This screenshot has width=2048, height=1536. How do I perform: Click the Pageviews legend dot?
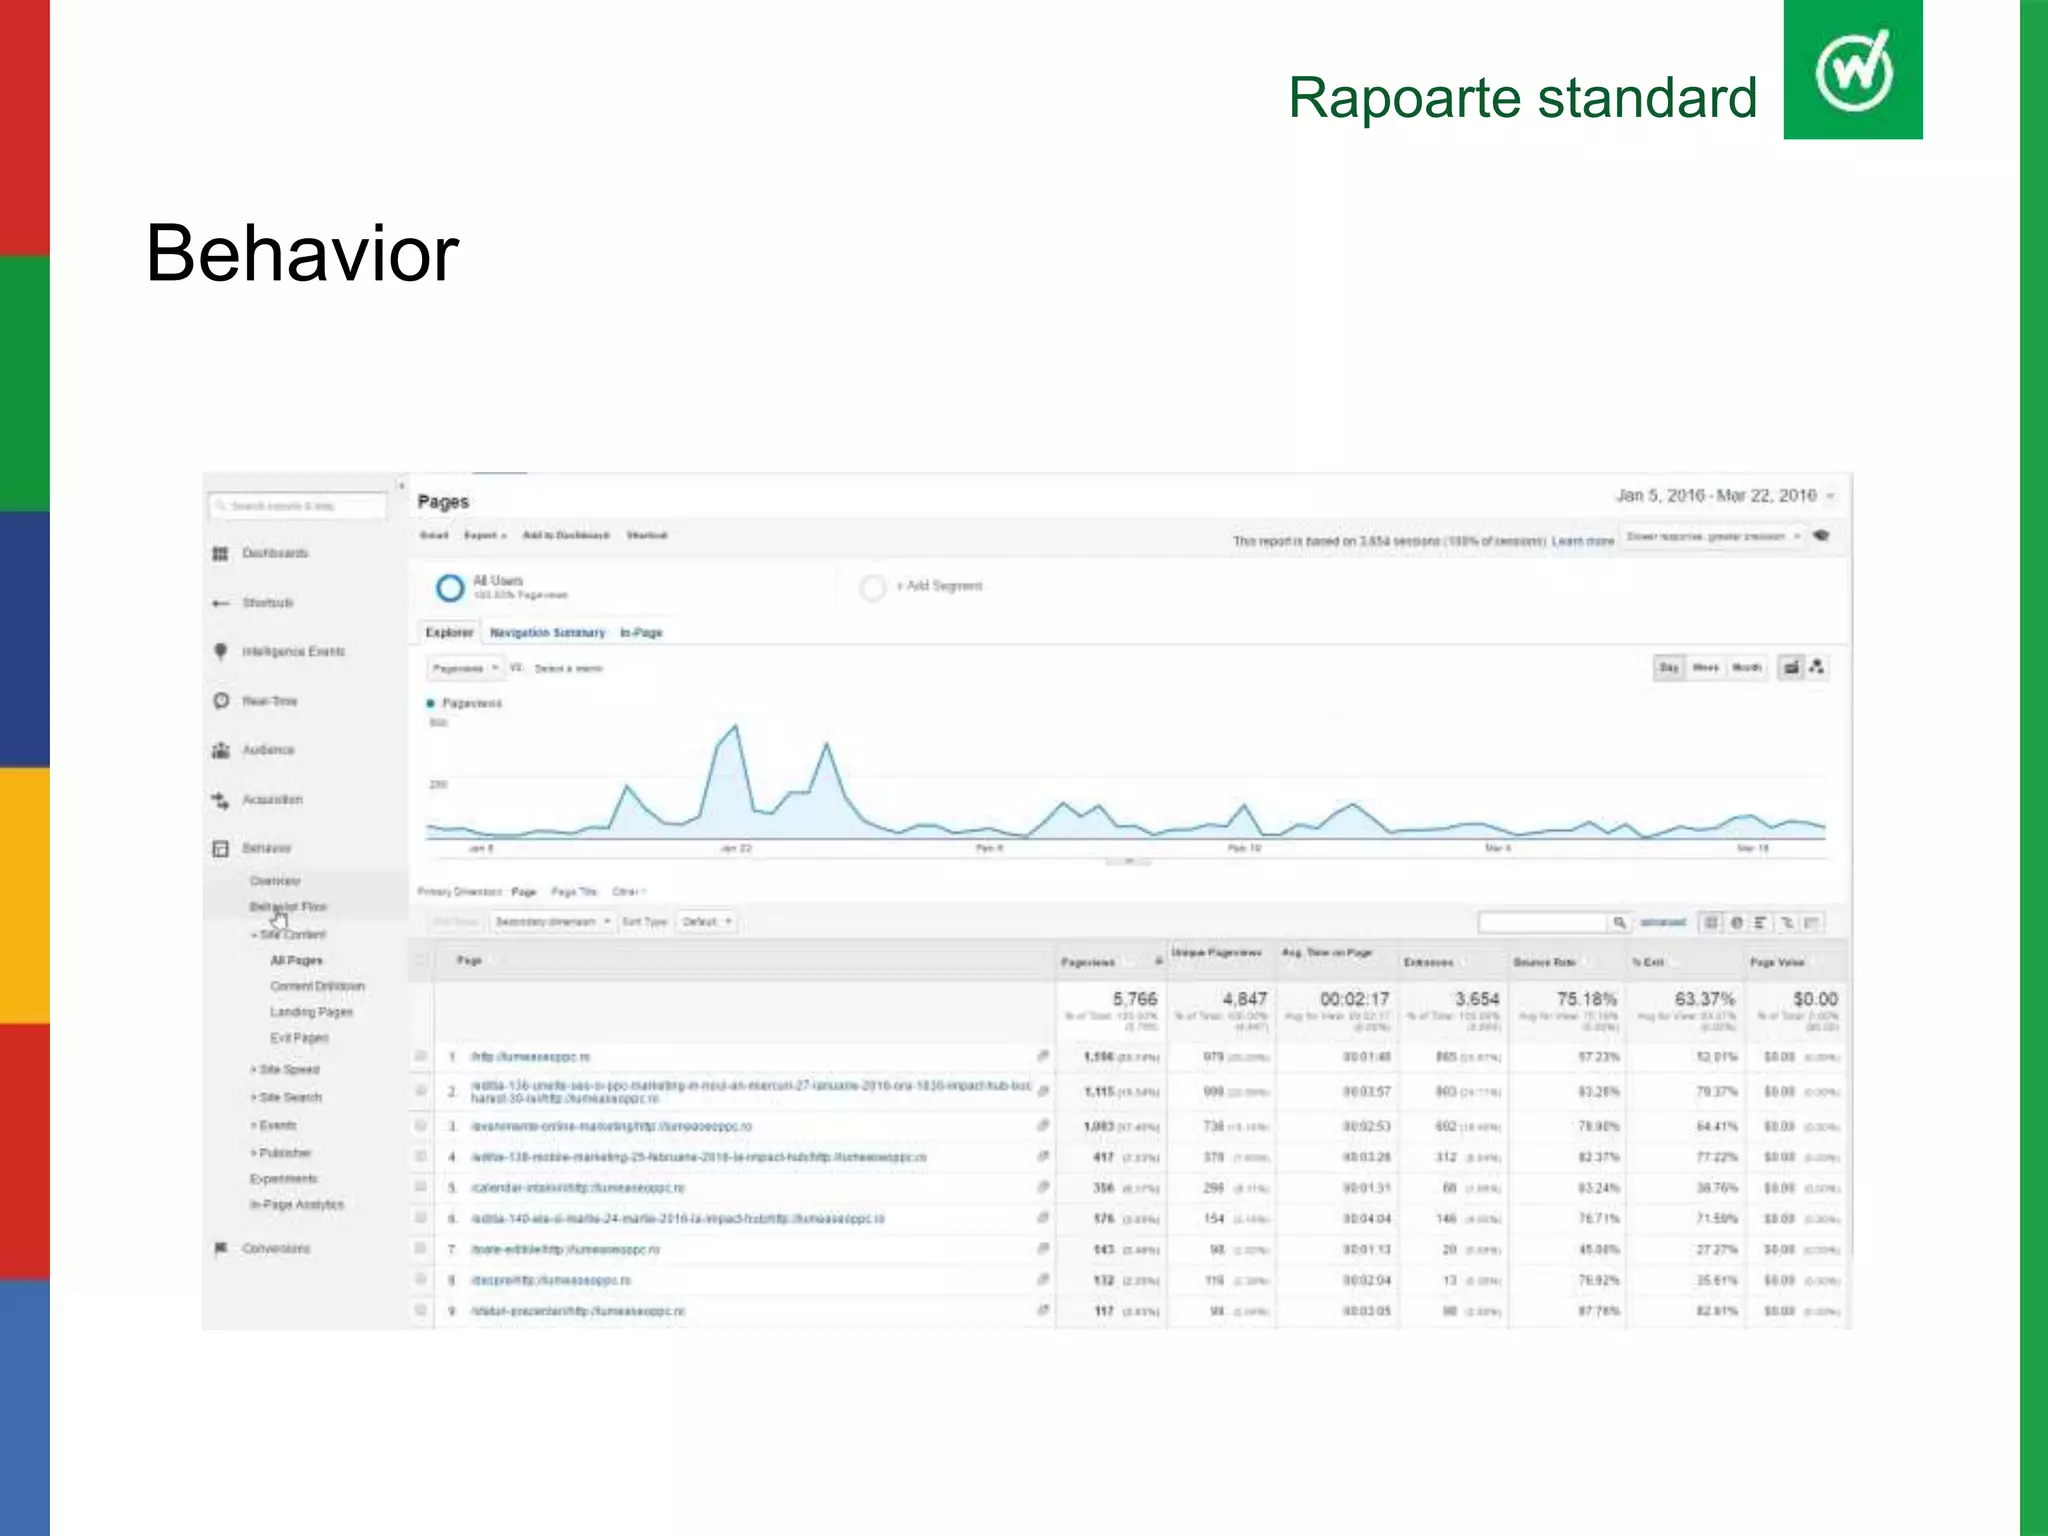coord(431,703)
